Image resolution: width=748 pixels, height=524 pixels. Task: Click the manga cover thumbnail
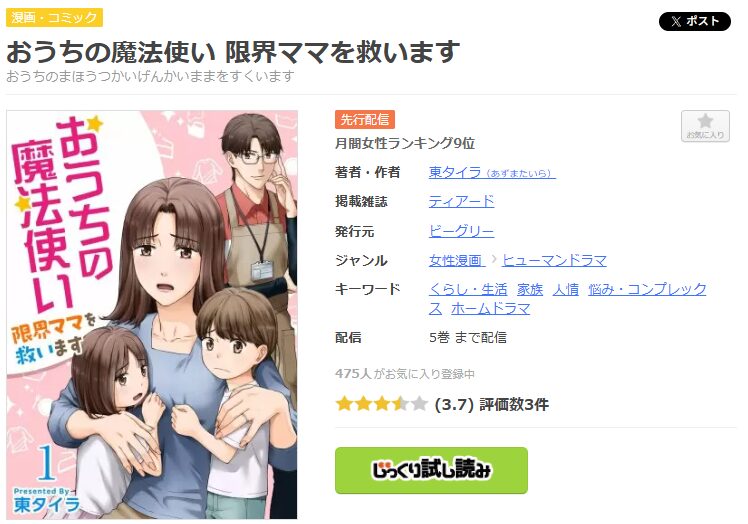click(x=152, y=314)
